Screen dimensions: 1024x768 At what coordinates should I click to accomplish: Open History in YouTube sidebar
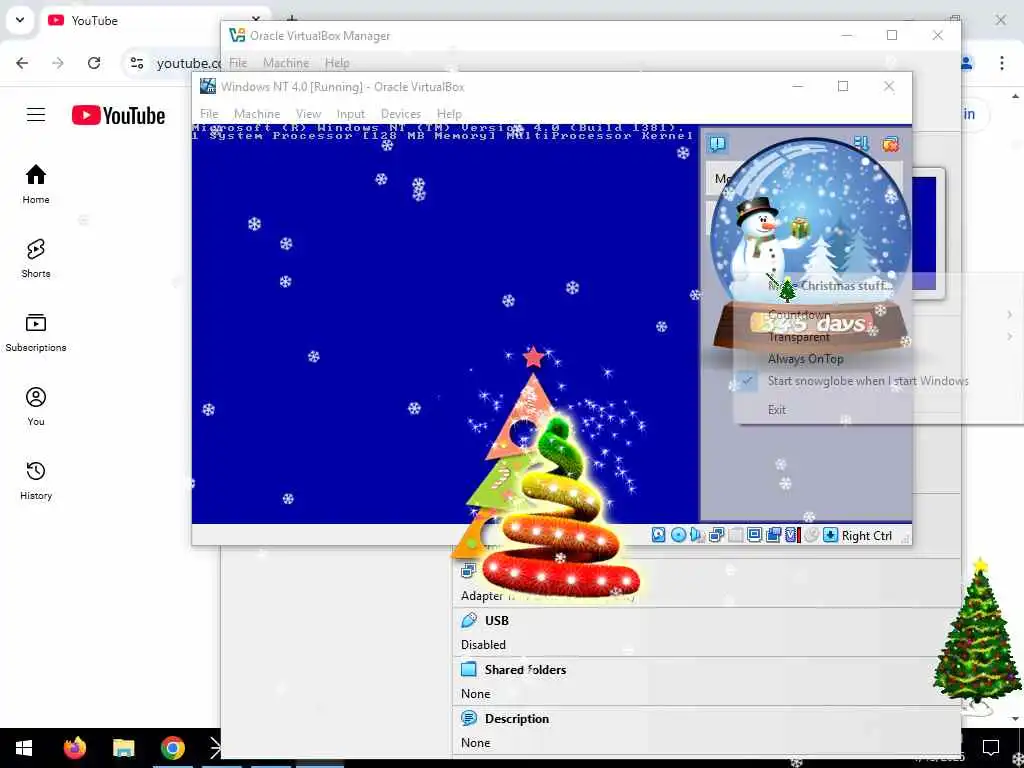point(36,480)
